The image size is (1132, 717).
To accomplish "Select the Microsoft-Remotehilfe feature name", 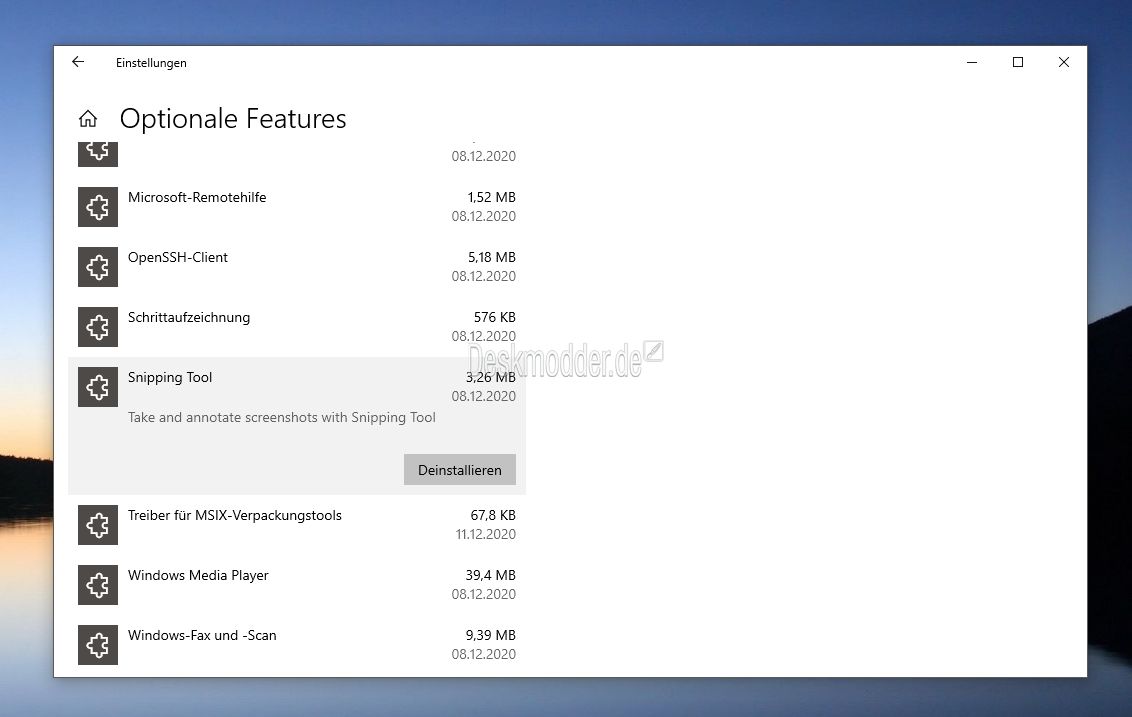I will pos(197,197).
